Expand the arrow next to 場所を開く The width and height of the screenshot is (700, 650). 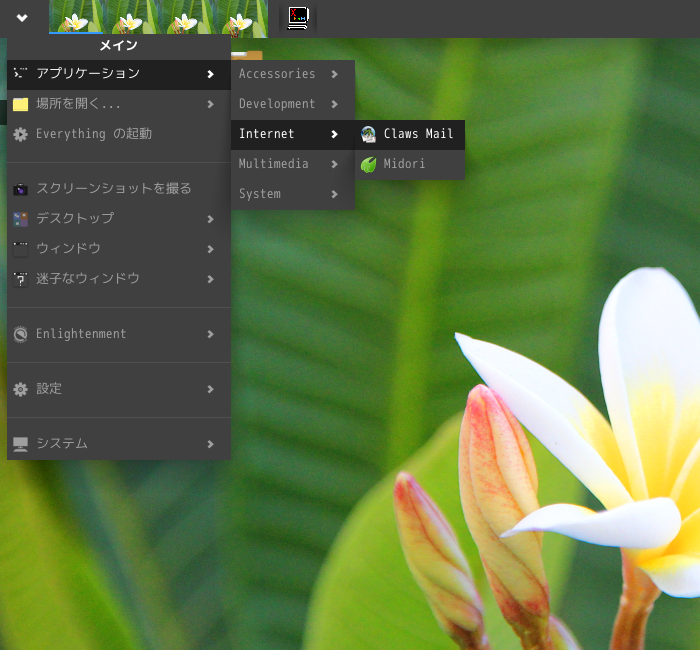pyautogui.click(x=210, y=104)
